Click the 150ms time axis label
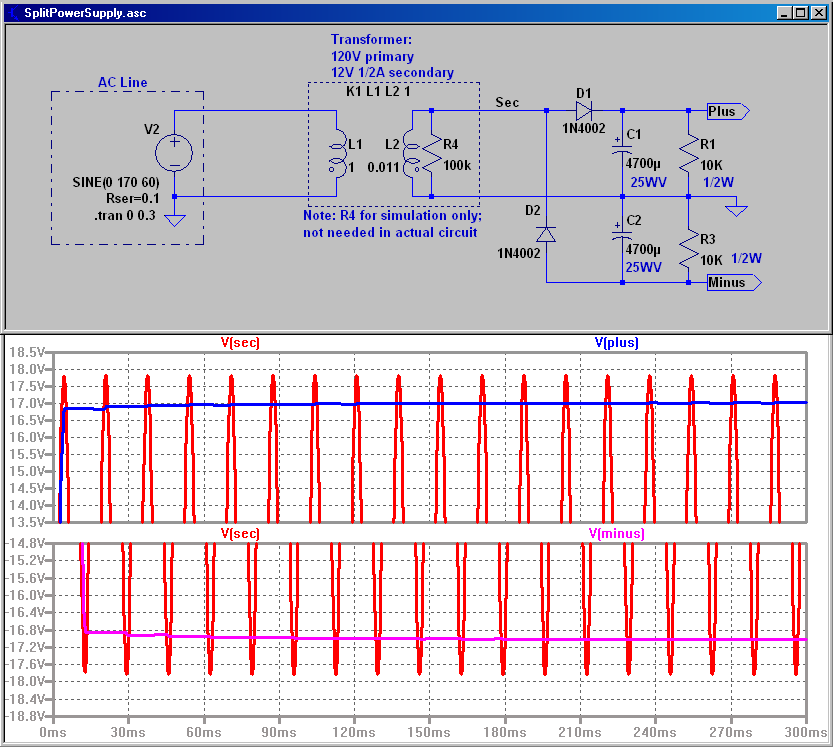 pyautogui.click(x=429, y=733)
